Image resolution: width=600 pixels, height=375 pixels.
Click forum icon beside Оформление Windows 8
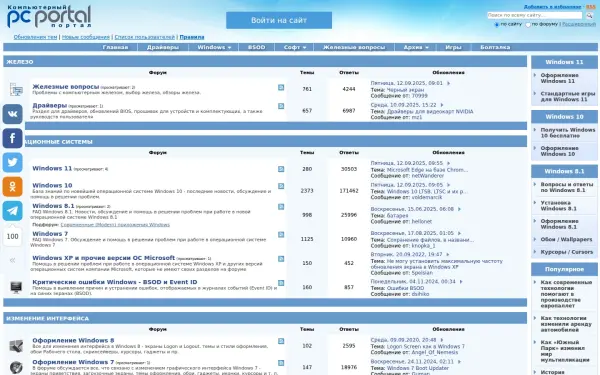tap(16, 346)
